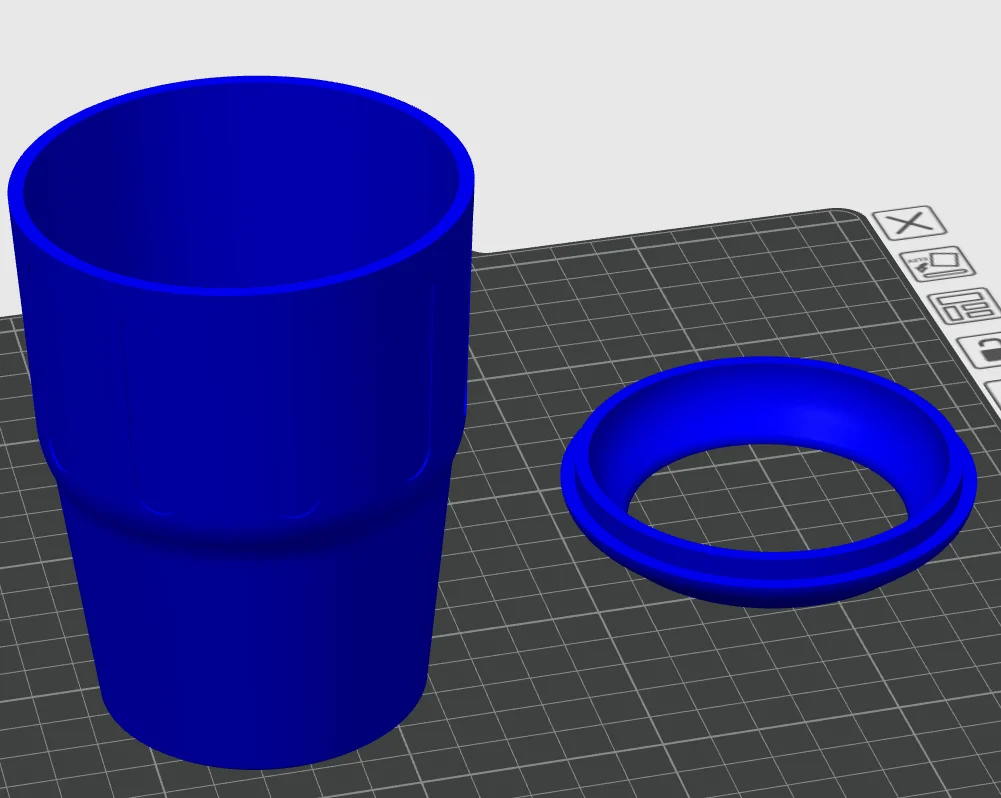
Task: Click the remove all objects X icon
Action: (x=909, y=222)
